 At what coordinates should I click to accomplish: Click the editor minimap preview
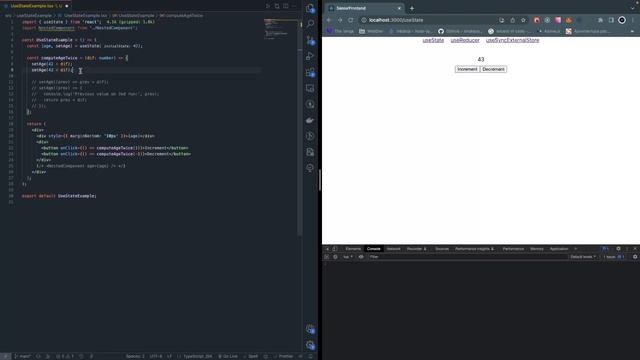pyautogui.click(x=281, y=29)
